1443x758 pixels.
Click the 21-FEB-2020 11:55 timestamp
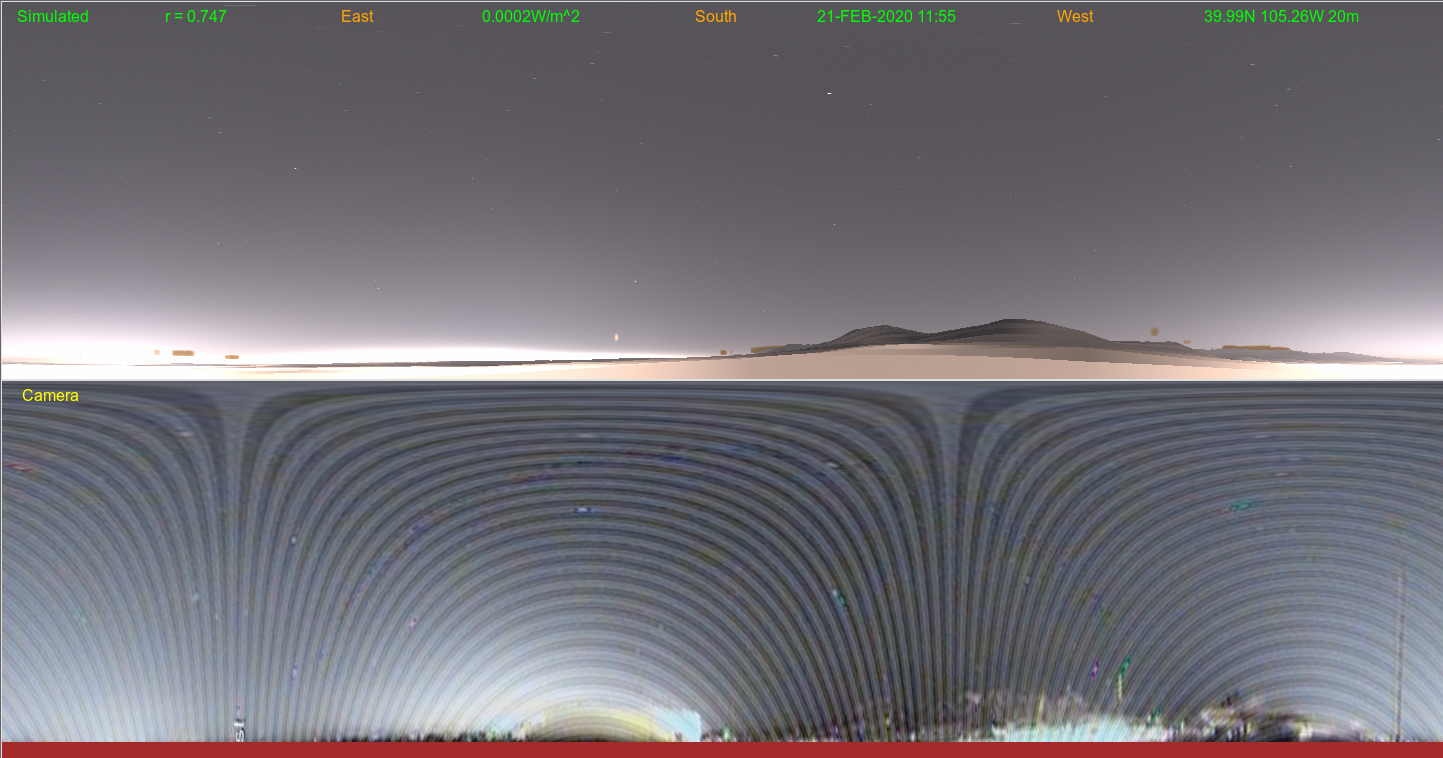tap(886, 17)
